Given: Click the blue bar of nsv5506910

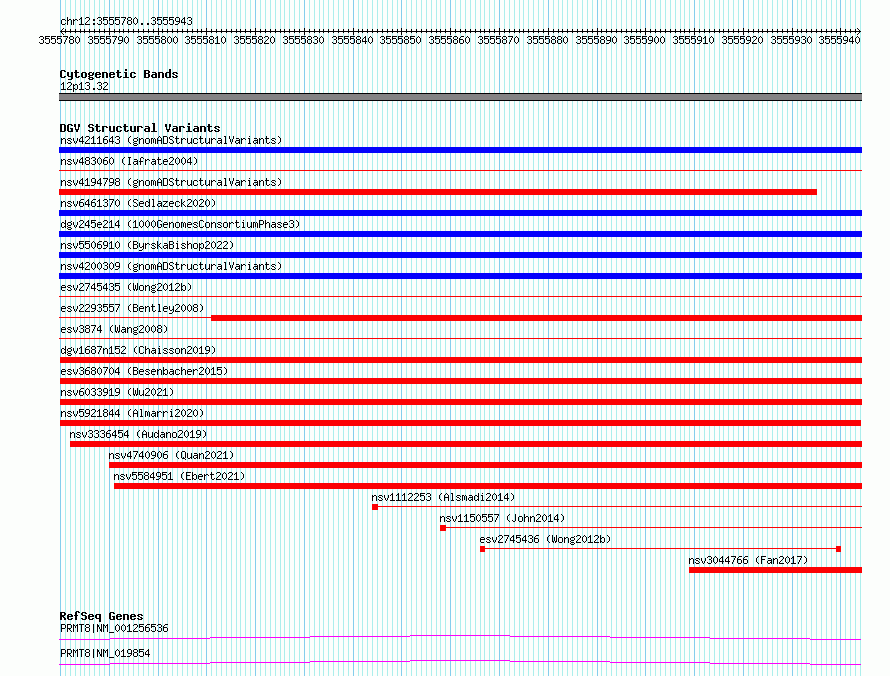Looking at the screenshot, I should (460, 255).
